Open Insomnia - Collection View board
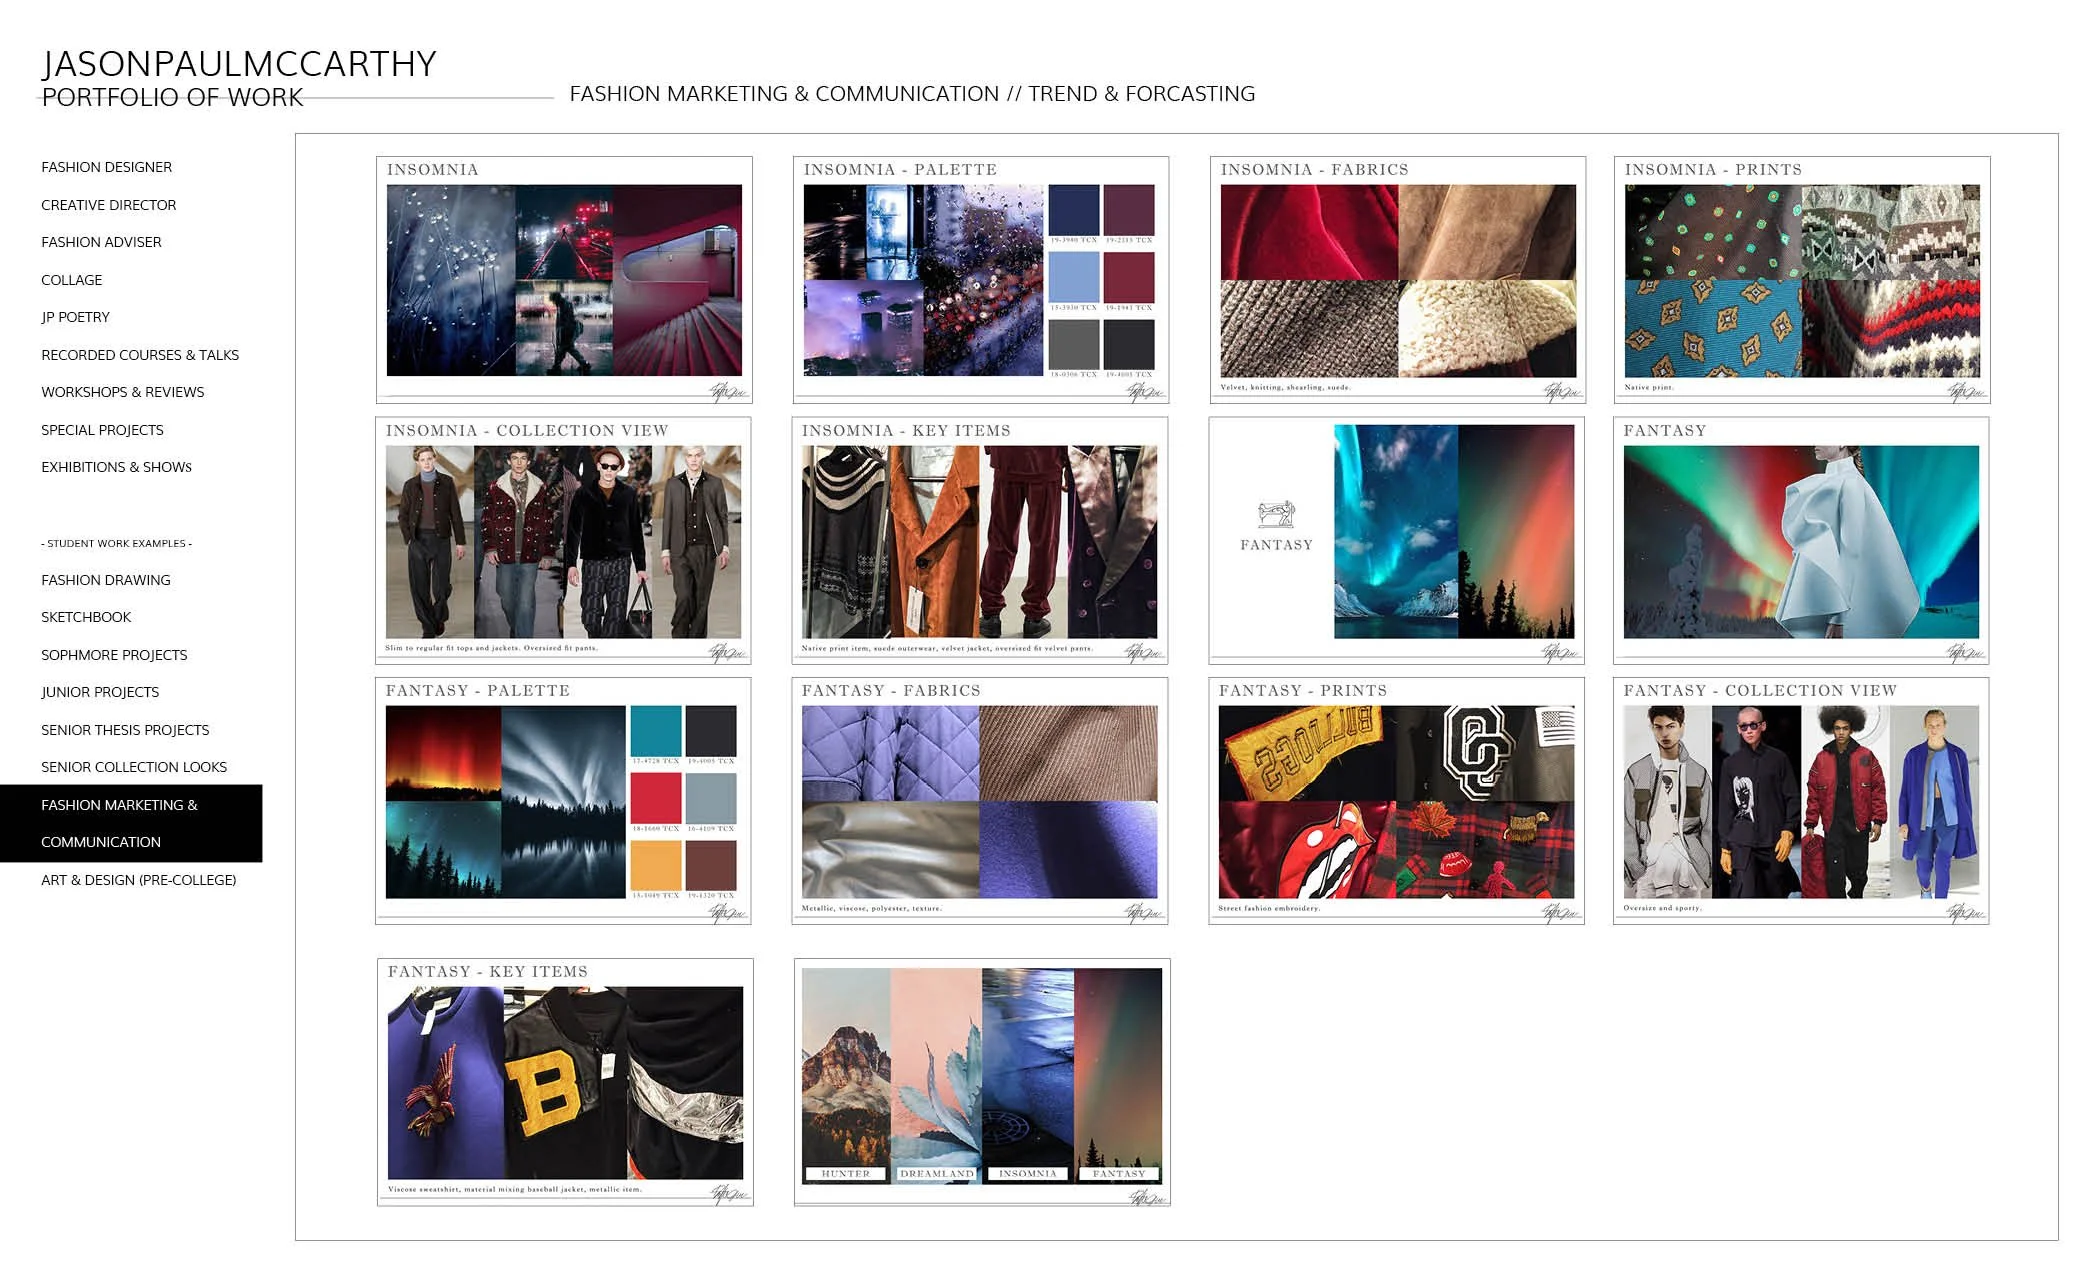The image size is (2100, 1275). click(x=563, y=541)
